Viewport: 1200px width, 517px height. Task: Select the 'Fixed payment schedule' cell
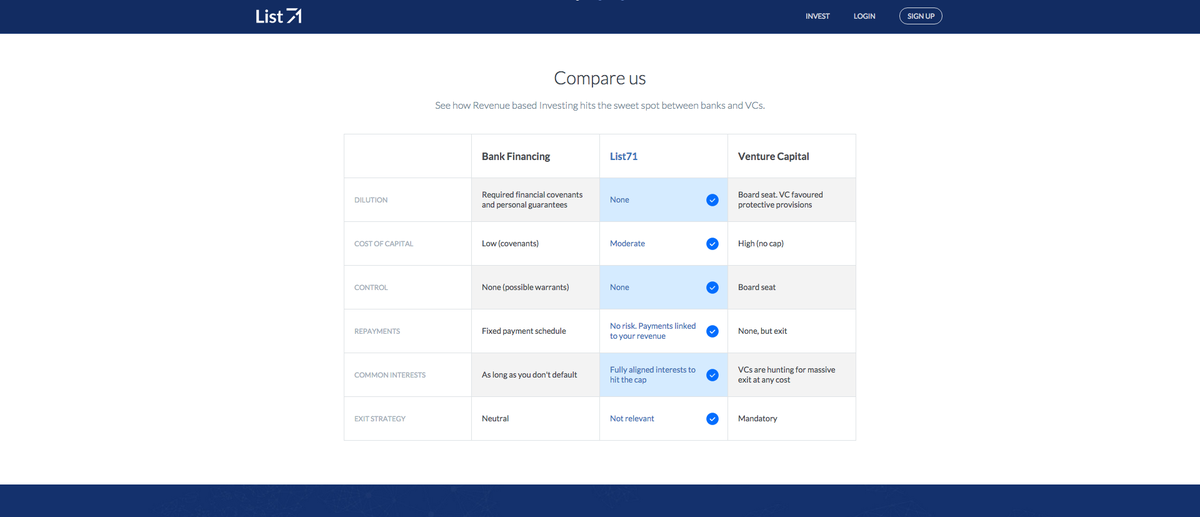535,331
